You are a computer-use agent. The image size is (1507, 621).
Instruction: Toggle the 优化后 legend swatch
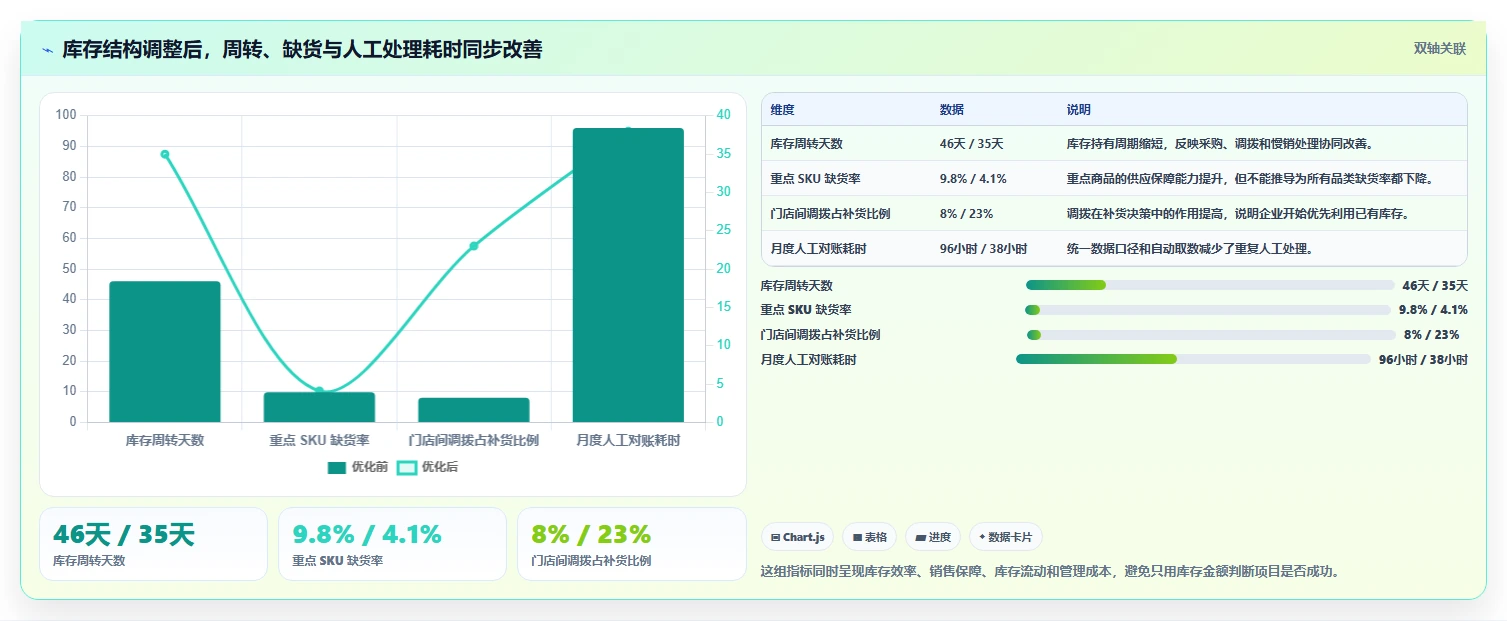(406, 467)
